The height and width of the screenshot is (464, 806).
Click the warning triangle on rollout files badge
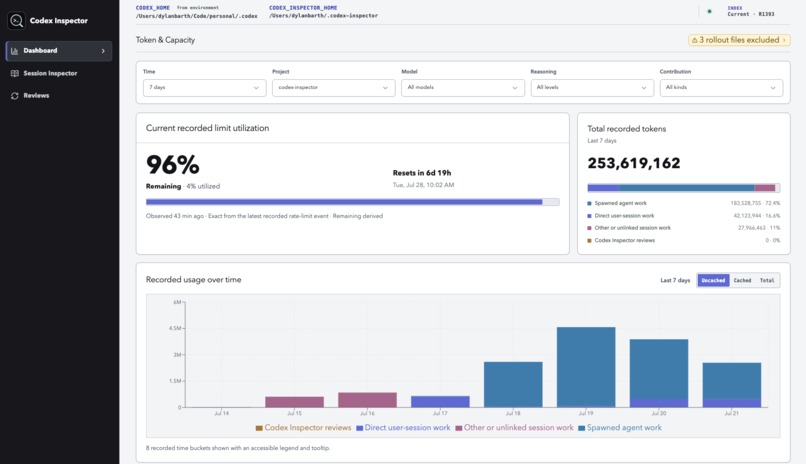point(694,40)
